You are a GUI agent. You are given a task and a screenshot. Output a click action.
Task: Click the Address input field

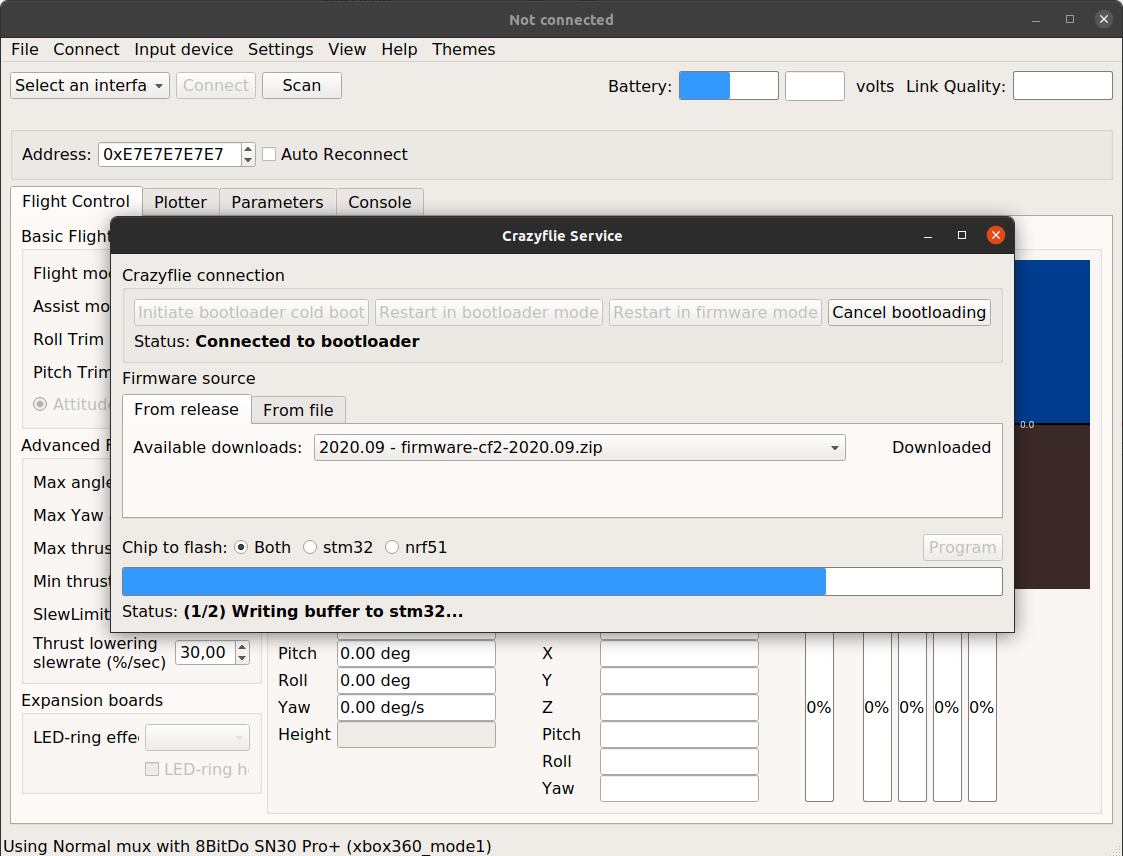point(169,154)
